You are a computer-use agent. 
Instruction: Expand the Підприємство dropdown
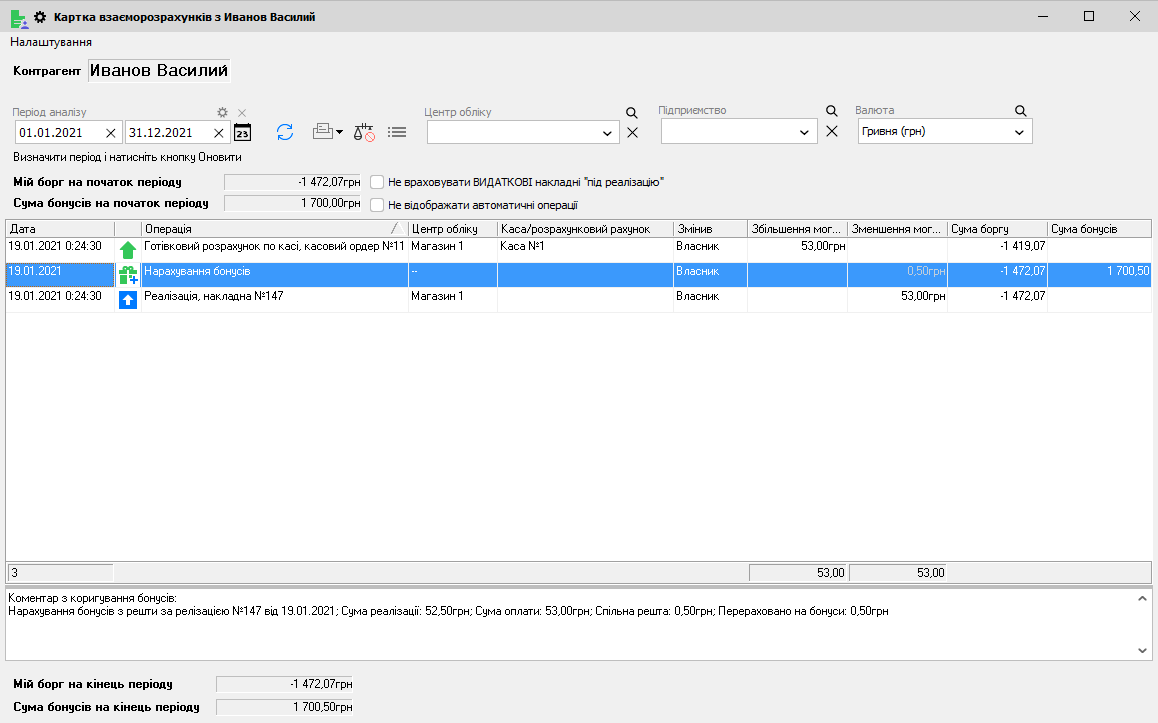coord(807,132)
